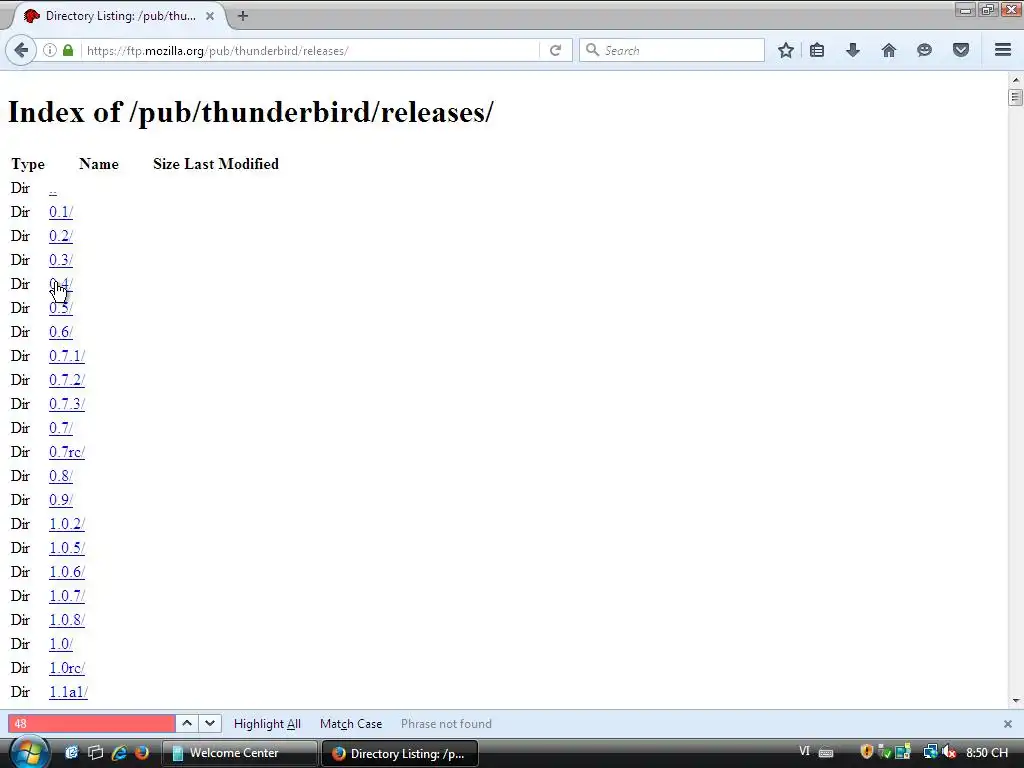Click the scrollbar down arrow

(1016, 701)
